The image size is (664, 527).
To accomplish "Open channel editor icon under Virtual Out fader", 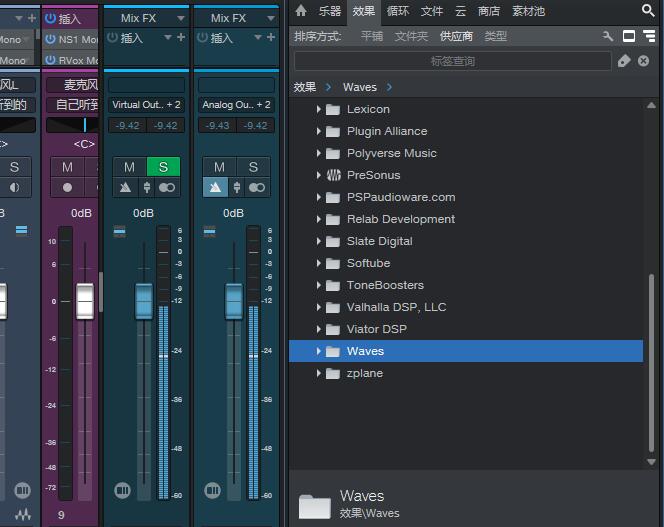I will [x=122, y=490].
